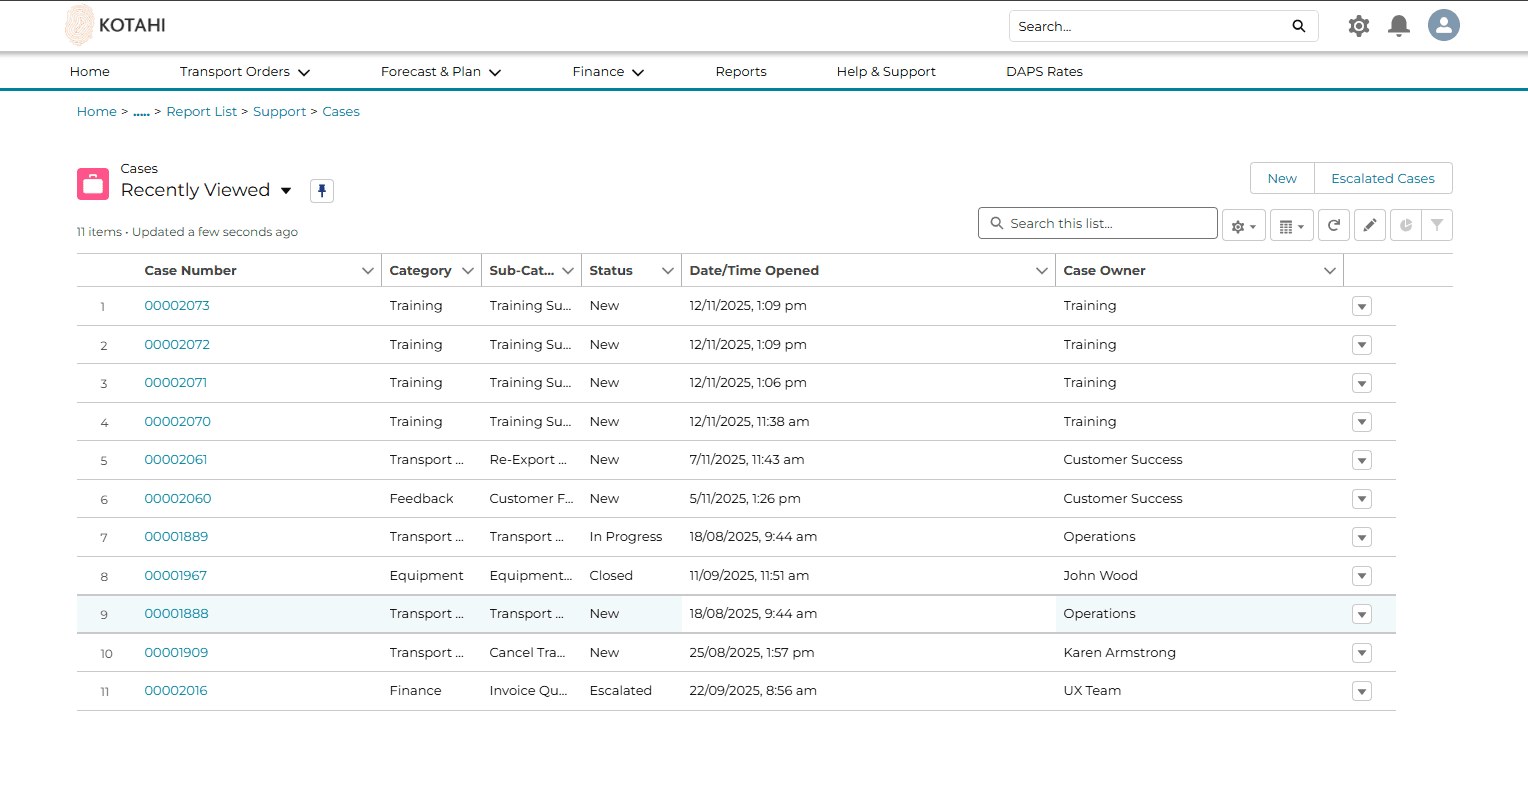Pin the Recently Viewed list view
Screen dimensions: 1528x809
click(x=321, y=190)
